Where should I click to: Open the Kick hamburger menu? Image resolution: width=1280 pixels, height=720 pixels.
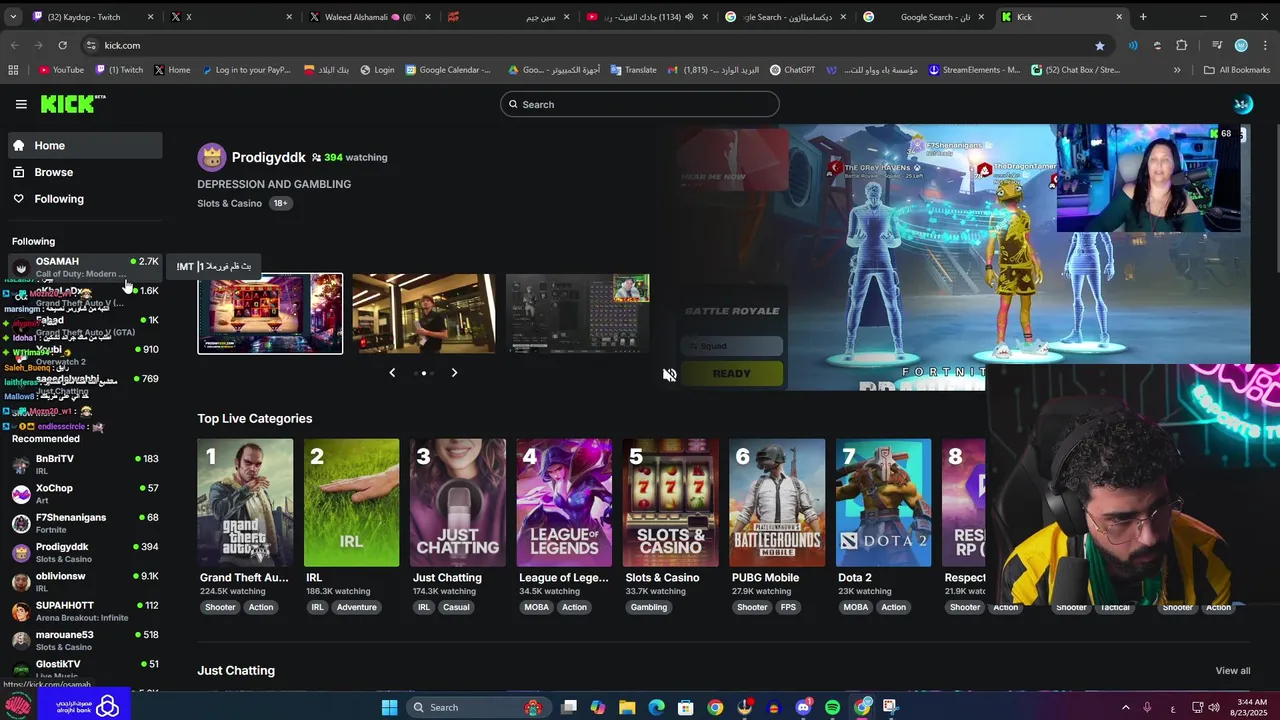pos(21,104)
